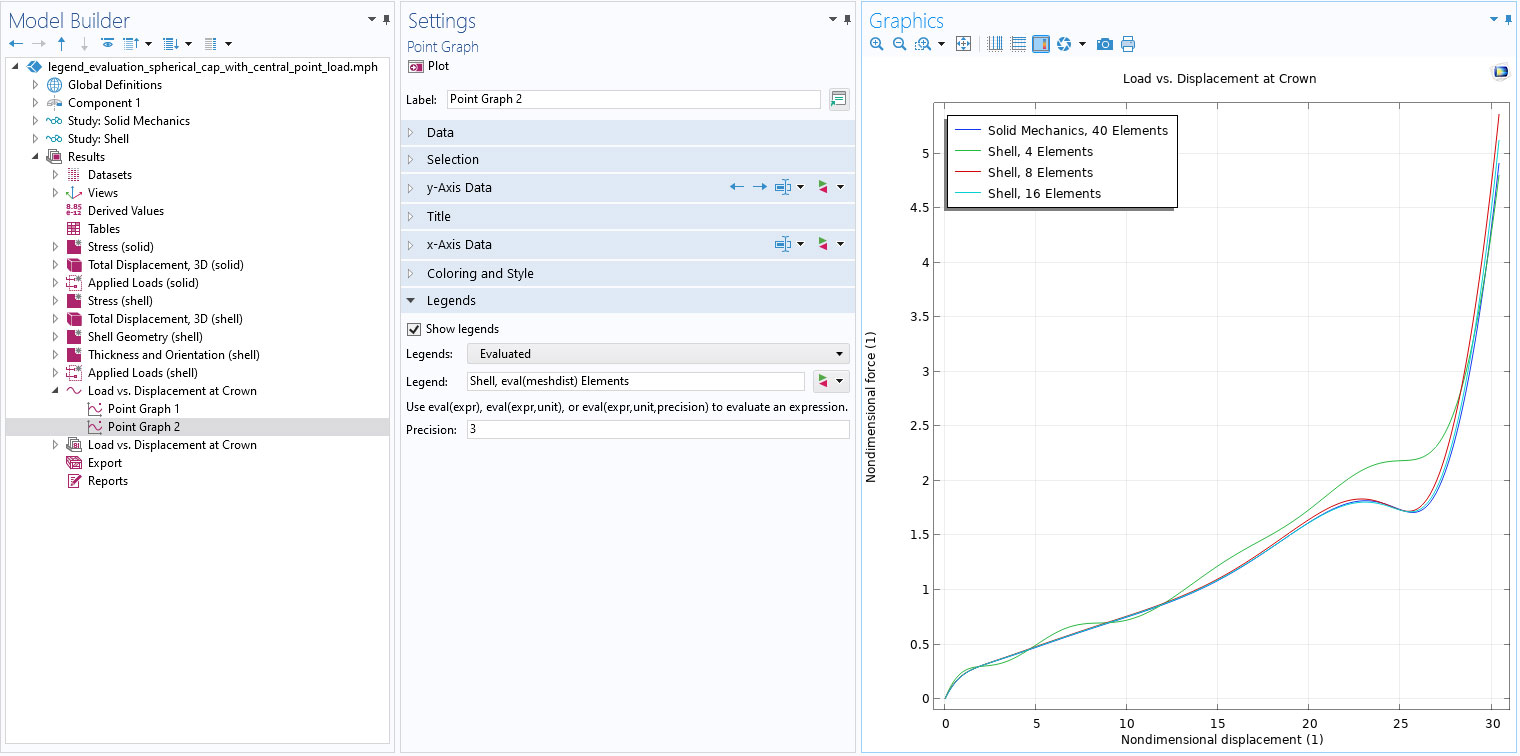Select the Reports node in the tree
The width and height of the screenshot is (1520, 756).
[107, 481]
